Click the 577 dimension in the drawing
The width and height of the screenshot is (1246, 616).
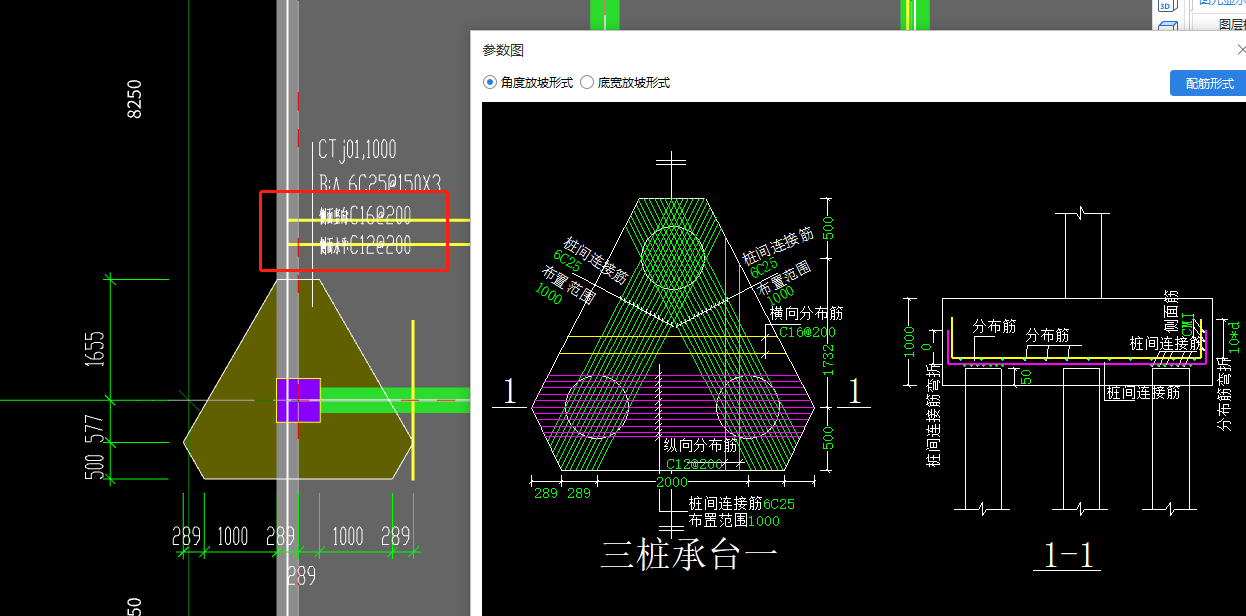click(95, 431)
